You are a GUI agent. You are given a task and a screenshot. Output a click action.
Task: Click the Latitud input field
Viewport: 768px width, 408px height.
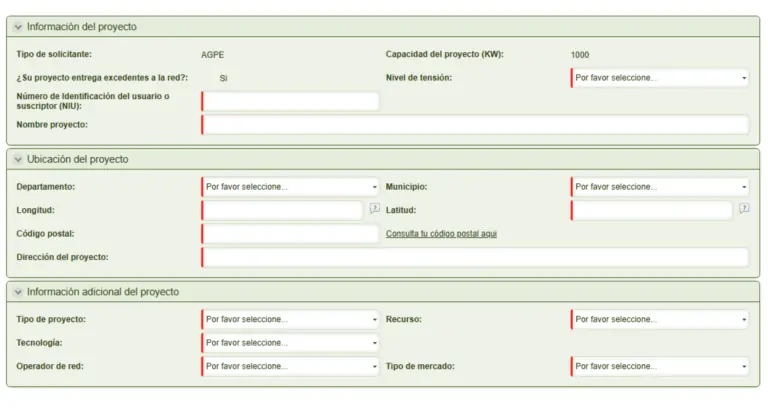pyautogui.click(x=652, y=210)
